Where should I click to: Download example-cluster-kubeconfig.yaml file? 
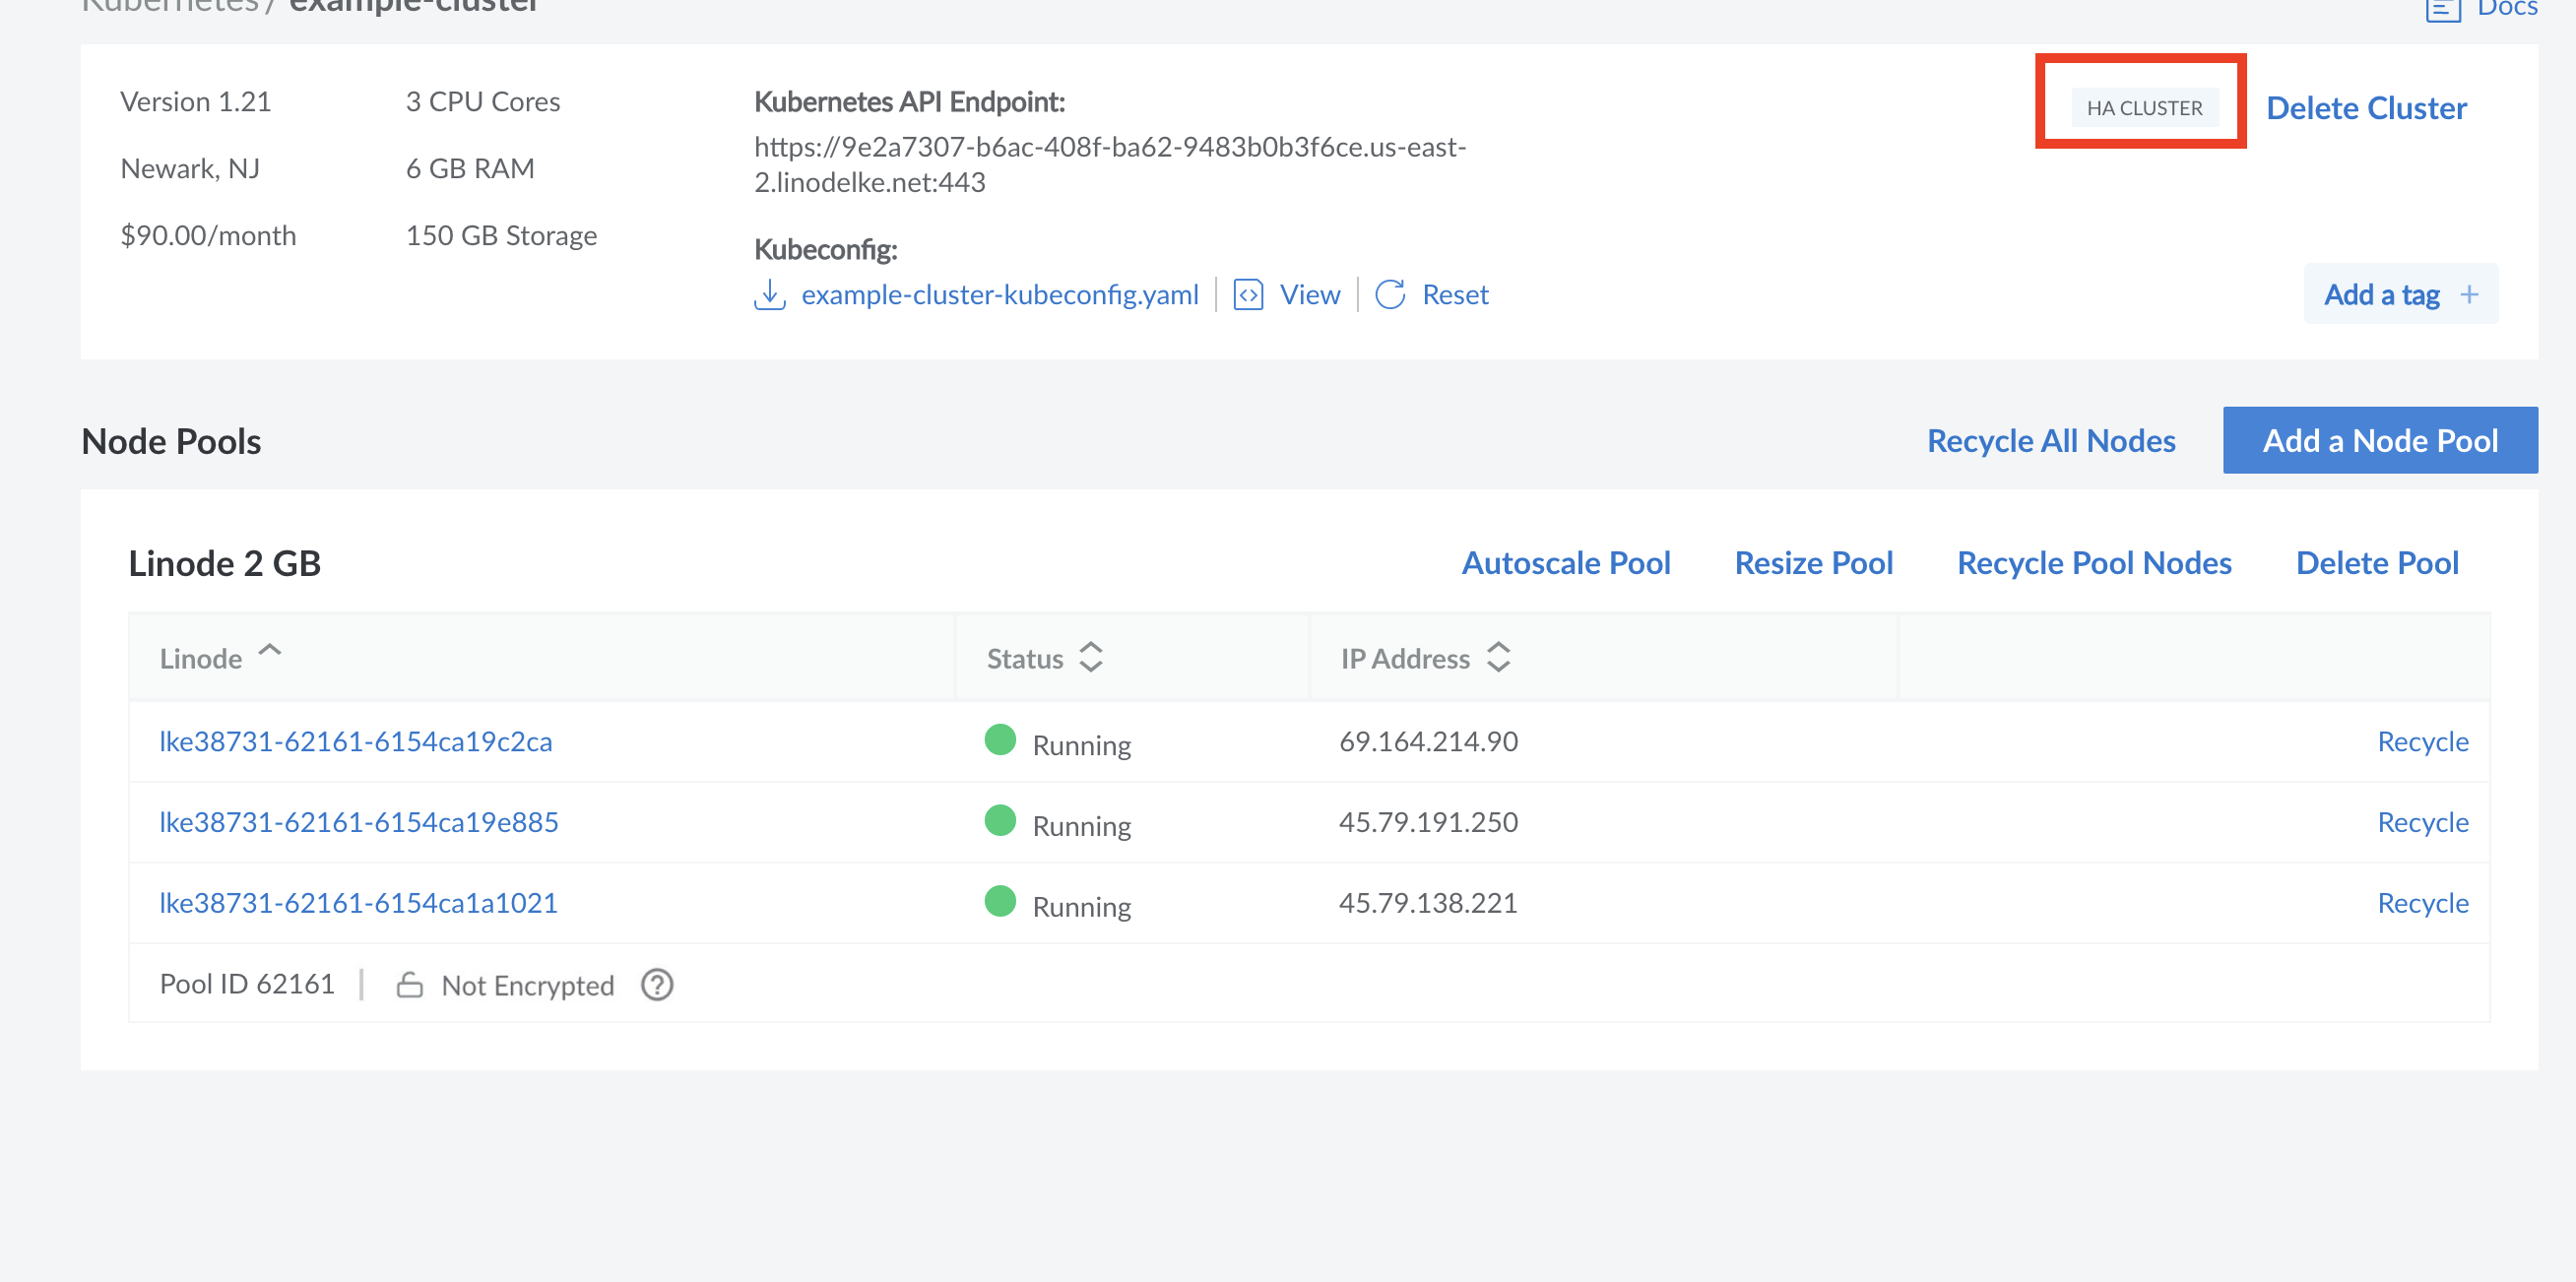(x=999, y=295)
